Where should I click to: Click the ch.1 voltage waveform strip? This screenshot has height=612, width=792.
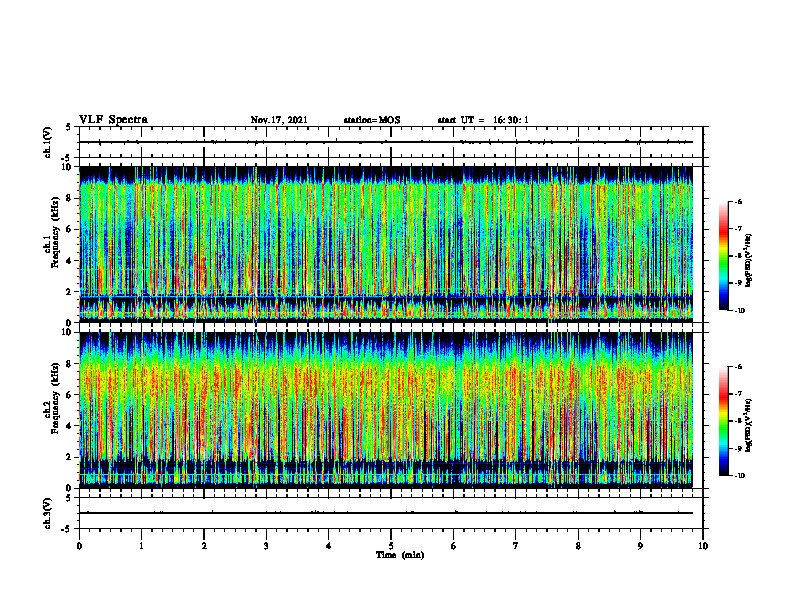(x=391, y=142)
